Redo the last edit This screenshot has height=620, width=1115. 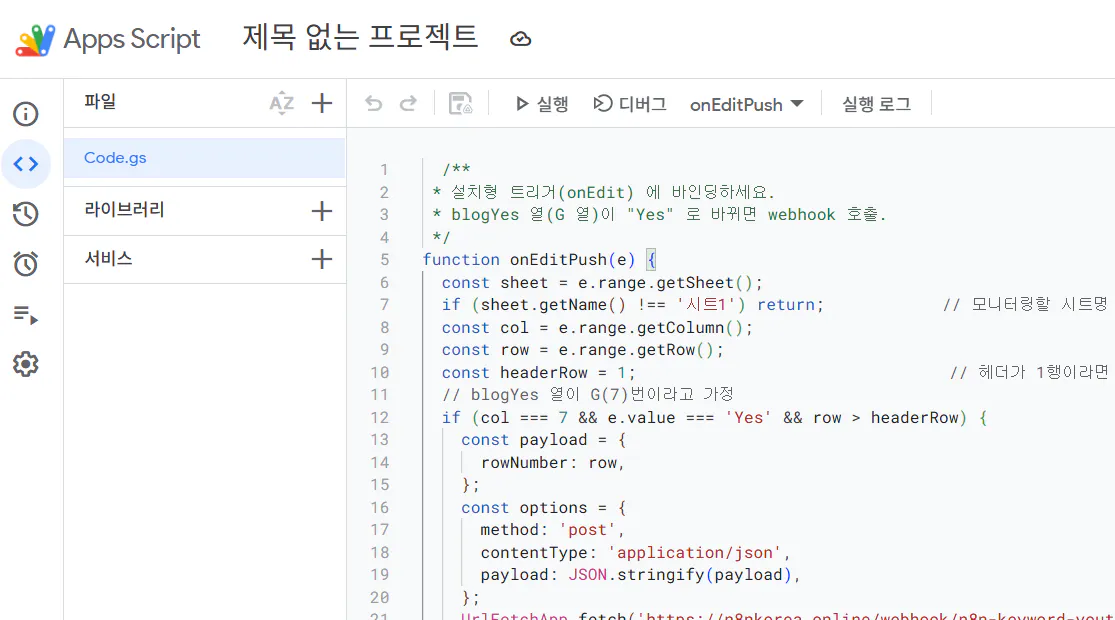(x=408, y=105)
